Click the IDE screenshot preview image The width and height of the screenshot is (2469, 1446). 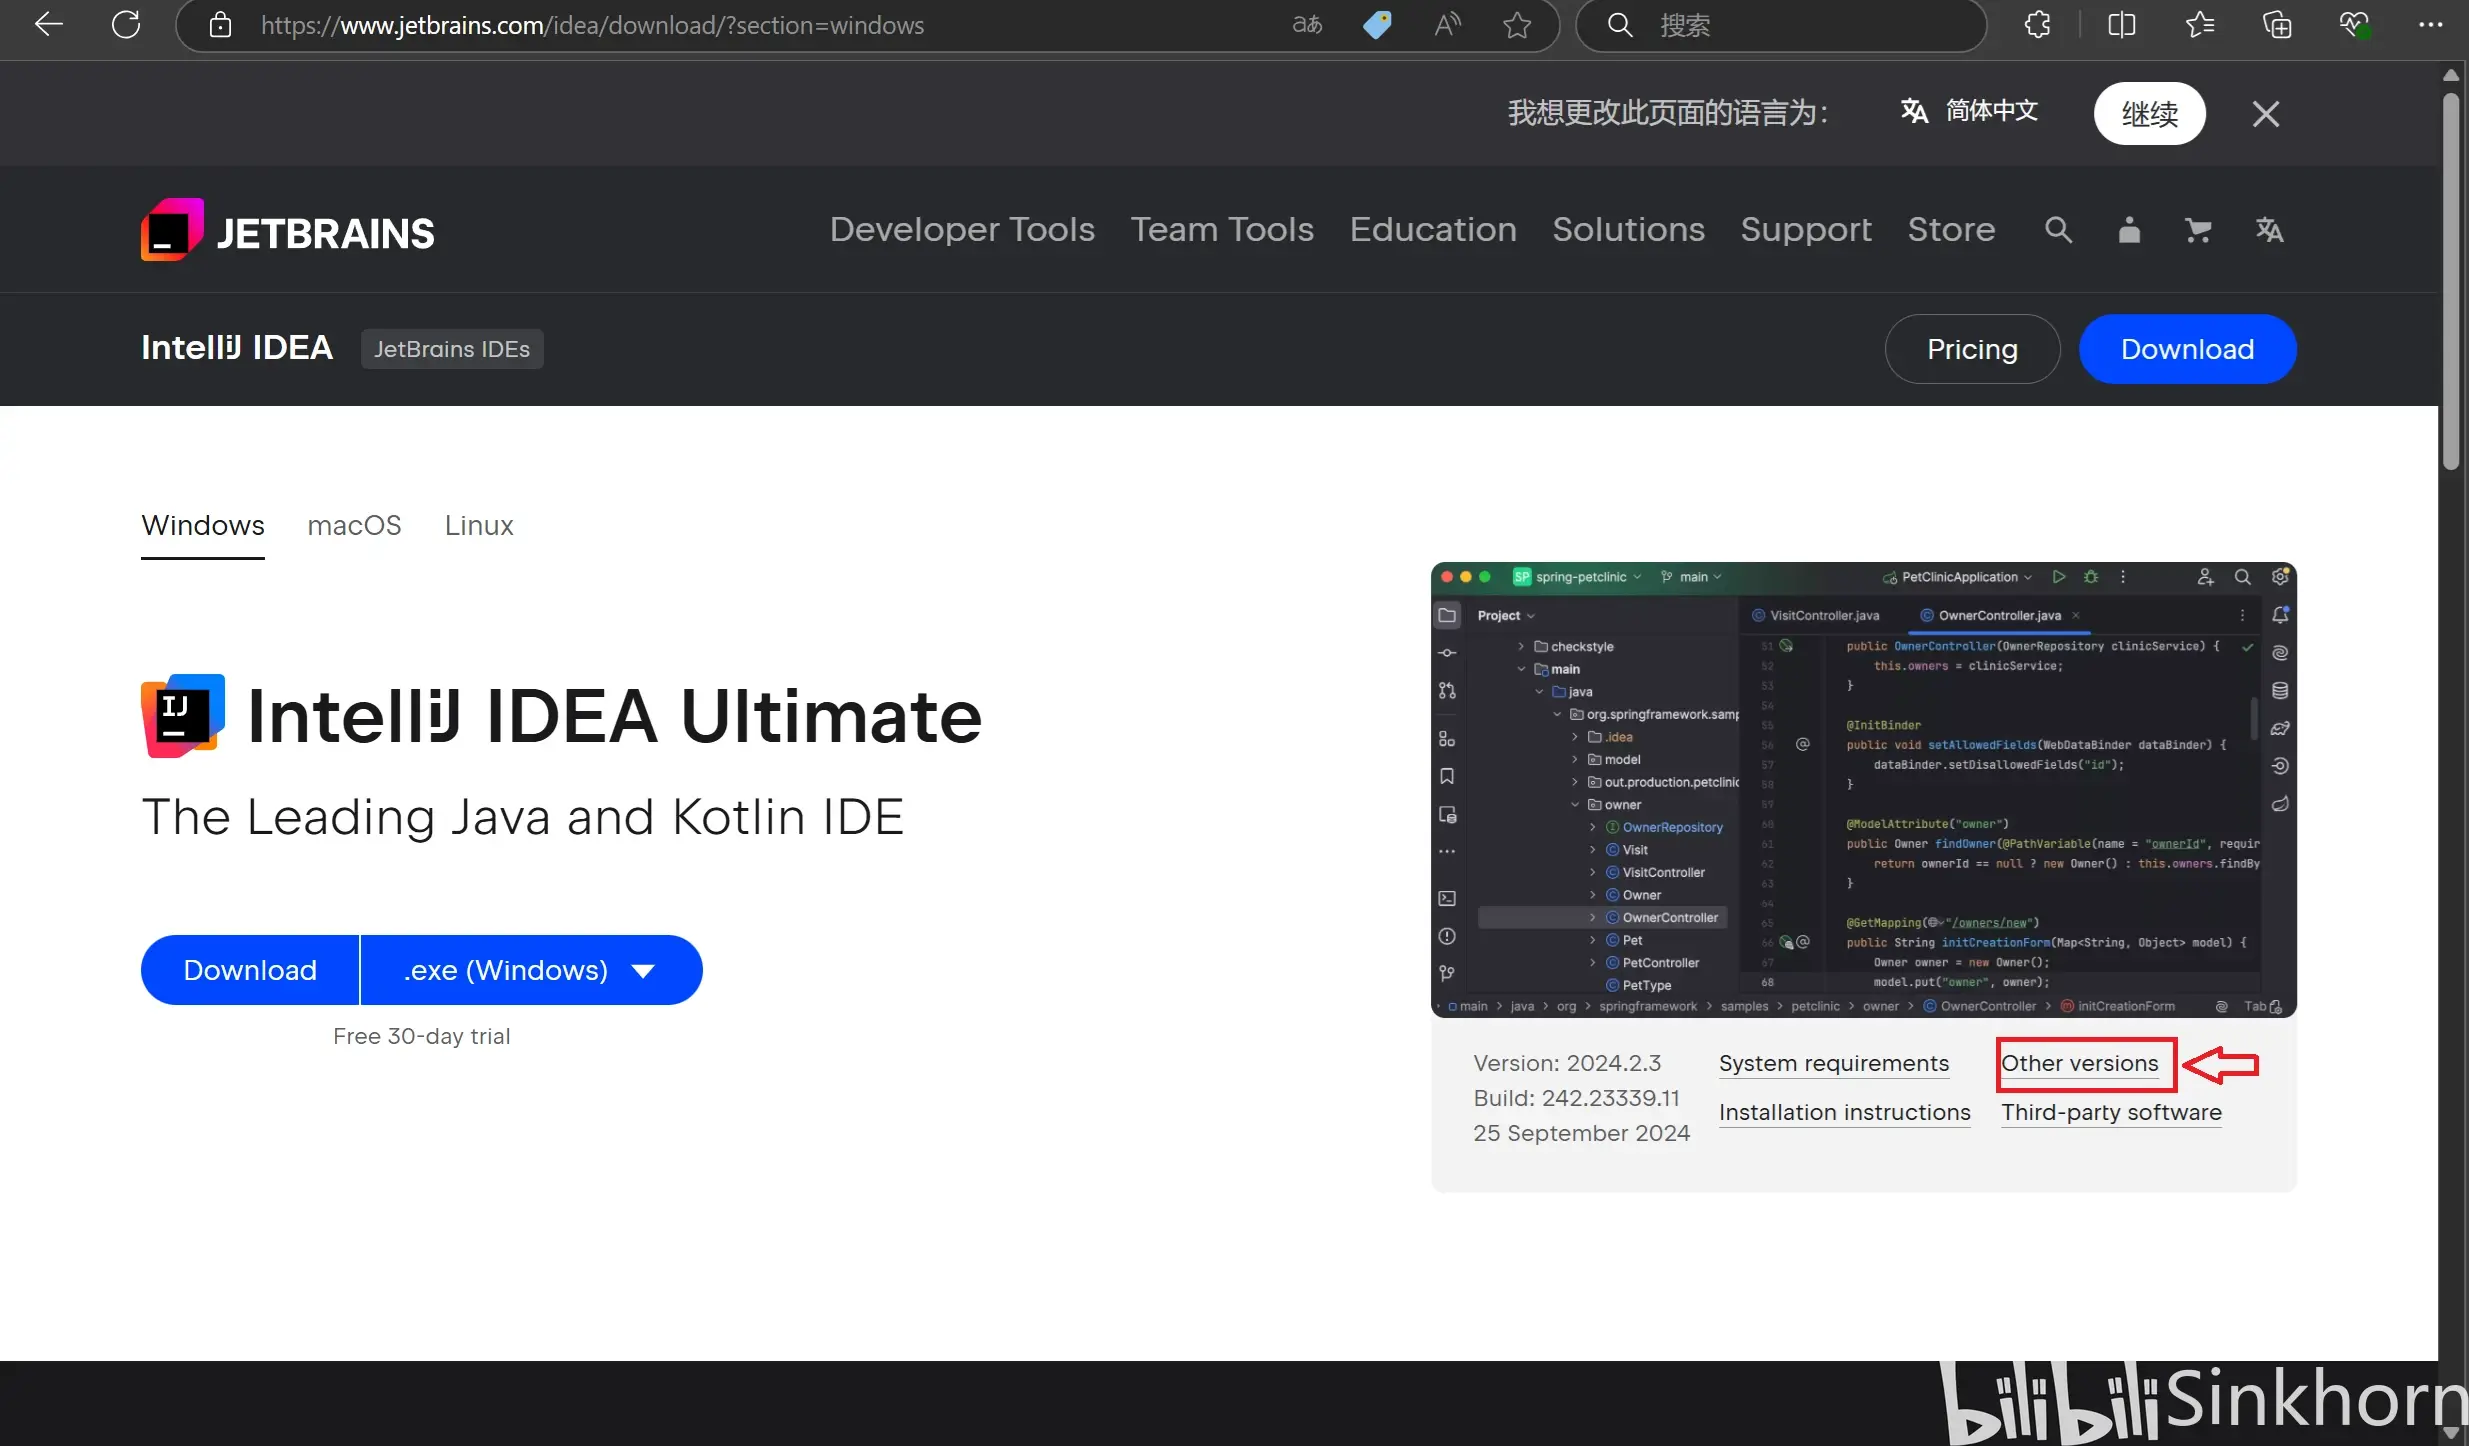pos(1863,790)
